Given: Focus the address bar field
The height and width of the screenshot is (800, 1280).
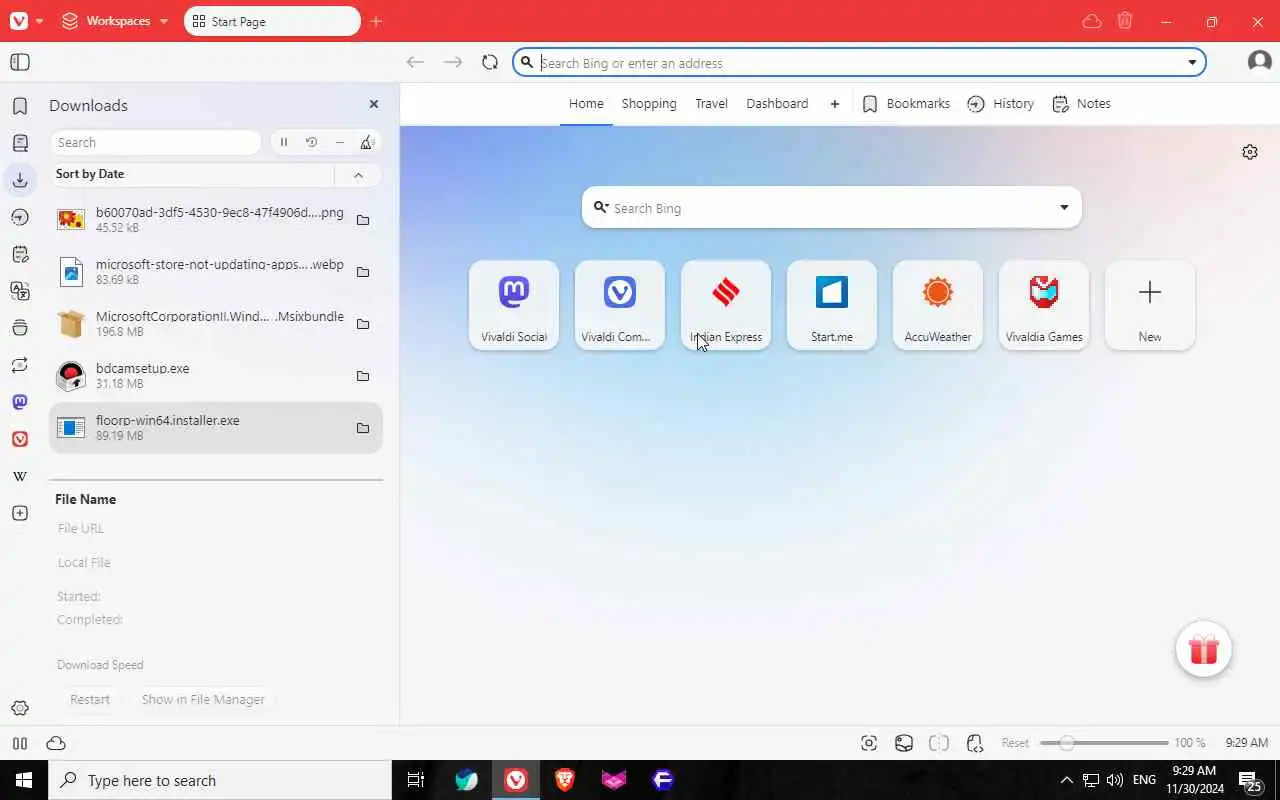Looking at the screenshot, I should [x=858, y=63].
